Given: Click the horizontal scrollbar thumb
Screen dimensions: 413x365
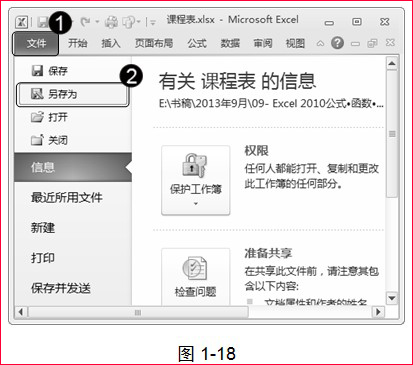Looking at the screenshot, I should click(x=138, y=312).
